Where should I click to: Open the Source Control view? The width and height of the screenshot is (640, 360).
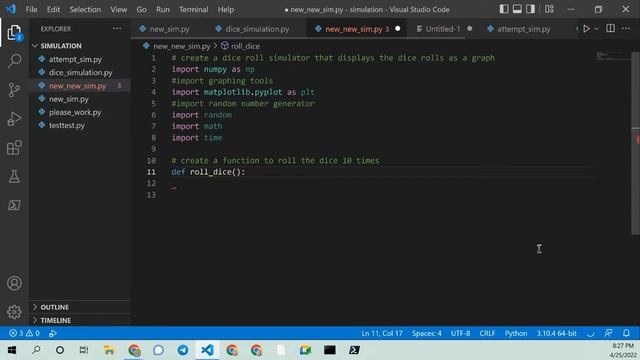14,90
